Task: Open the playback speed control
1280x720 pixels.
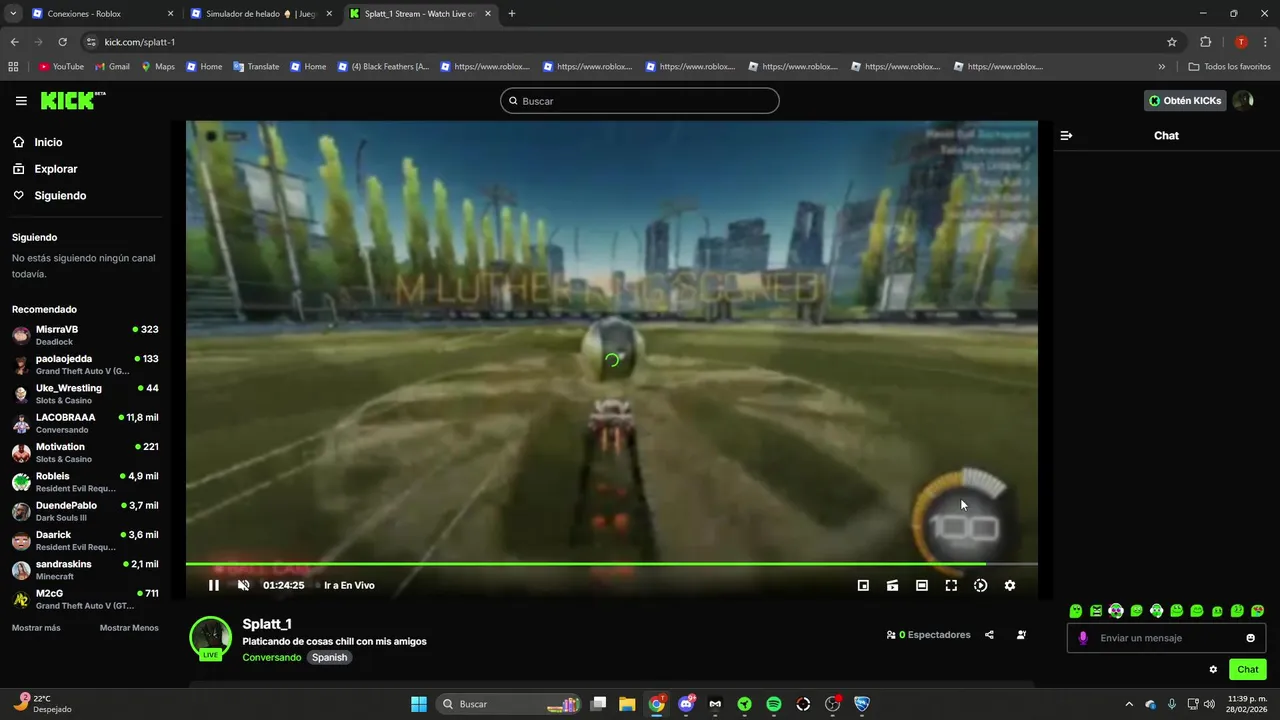Action: click(980, 585)
